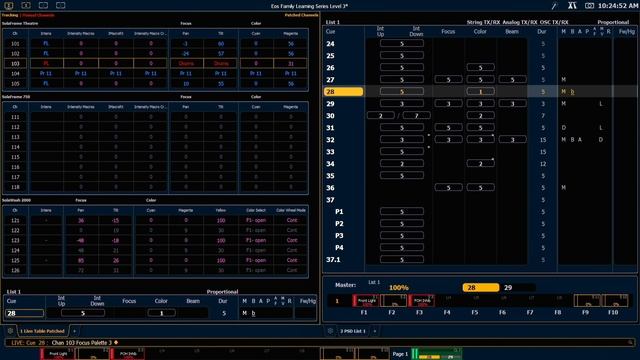
Task: Click the F3 fader tile in master panel
Action: (421, 301)
